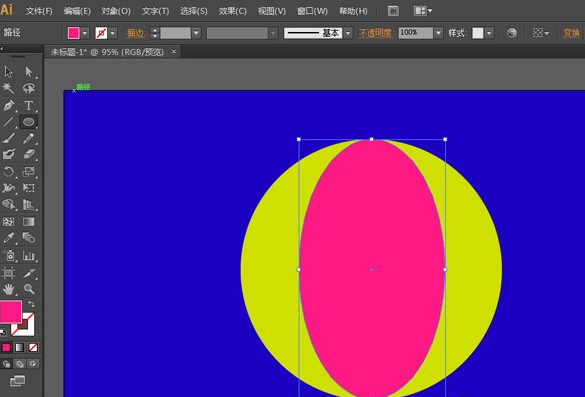Enable Draw Normal mode
Image resolution: width=585 pixels, height=397 pixels.
coord(6,364)
